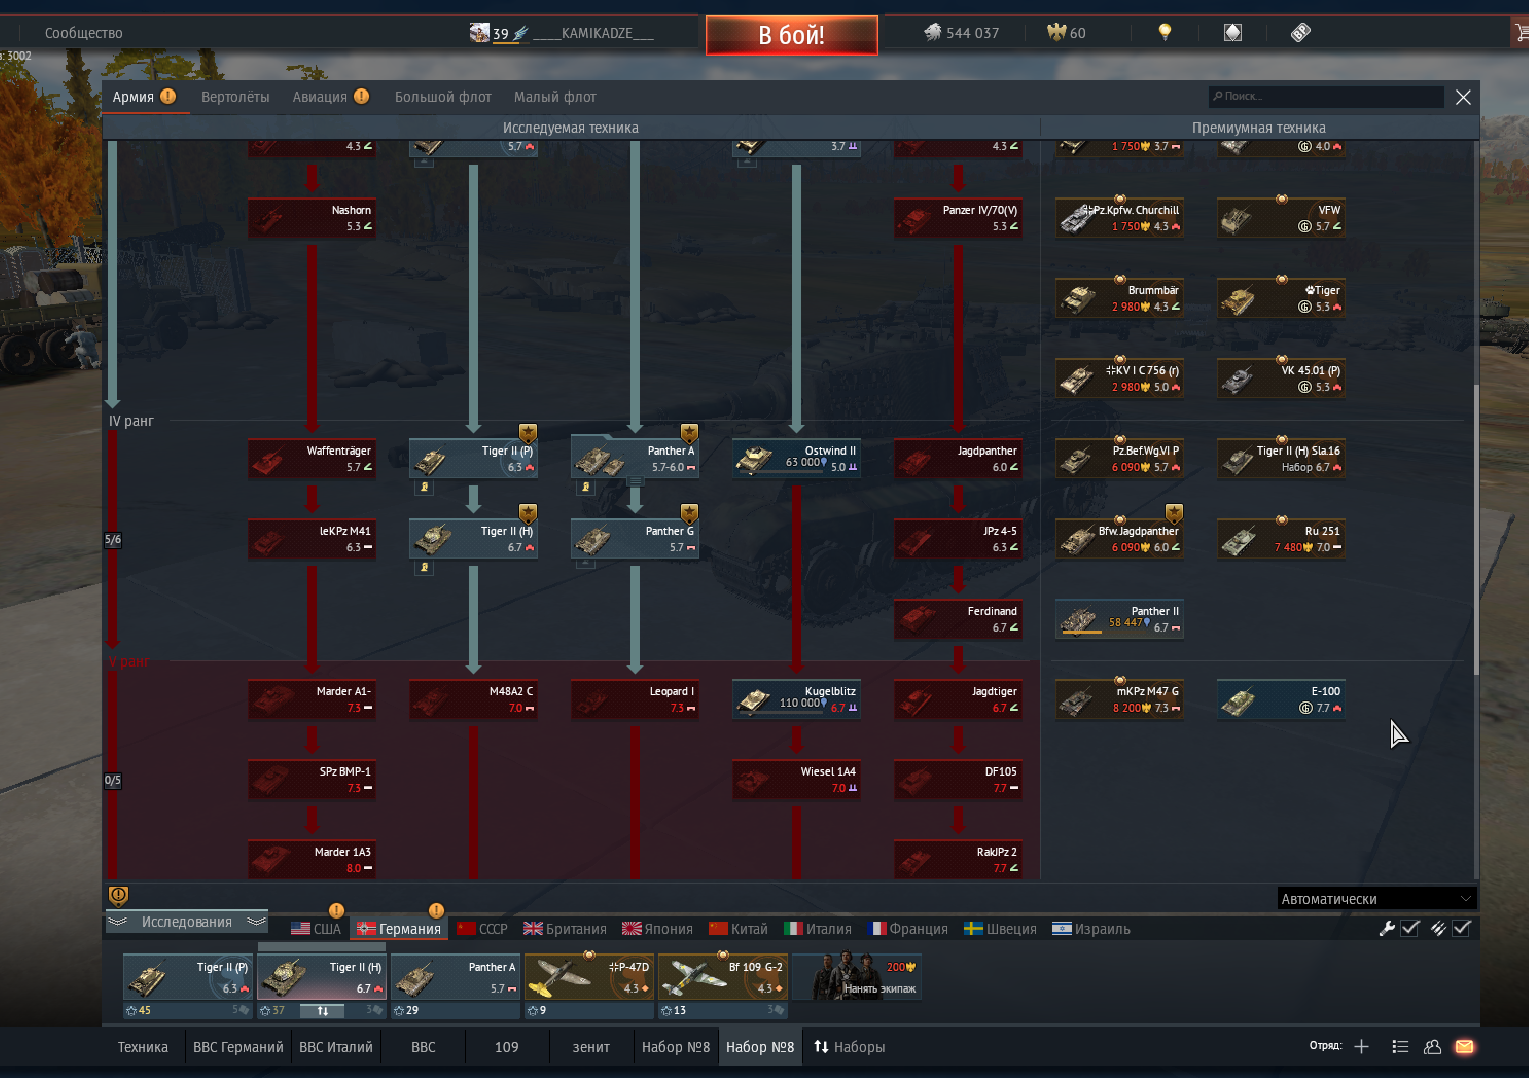Click the lightbulb hints icon in top bar
Image resolution: width=1529 pixels, height=1078 pixels.
point(1164,33)
